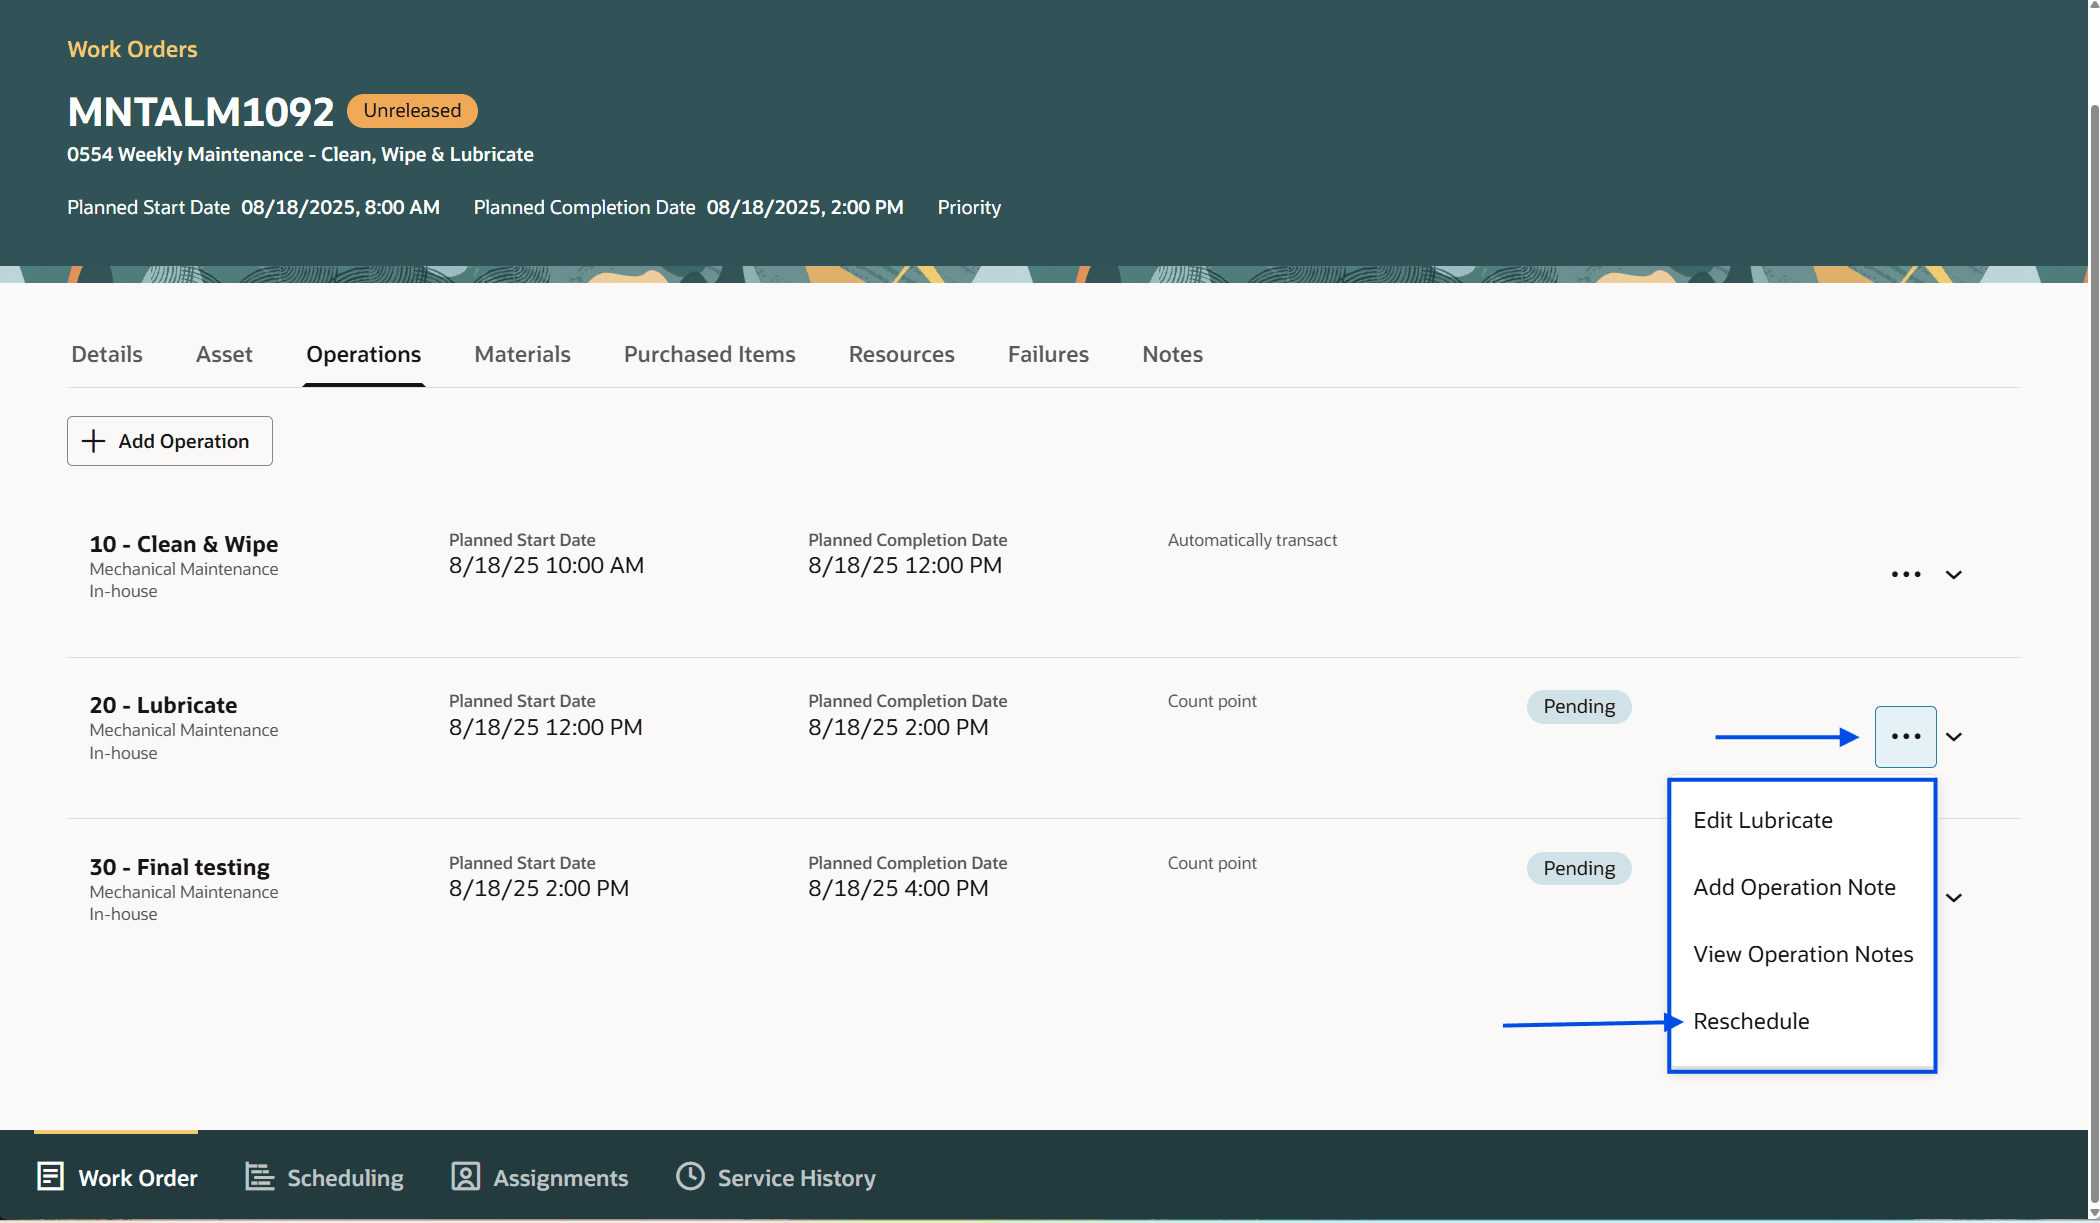Open the Assignments icon in the bottom bar
This screenshot has width=2100, height=1223.
[x=466, y=1176]
